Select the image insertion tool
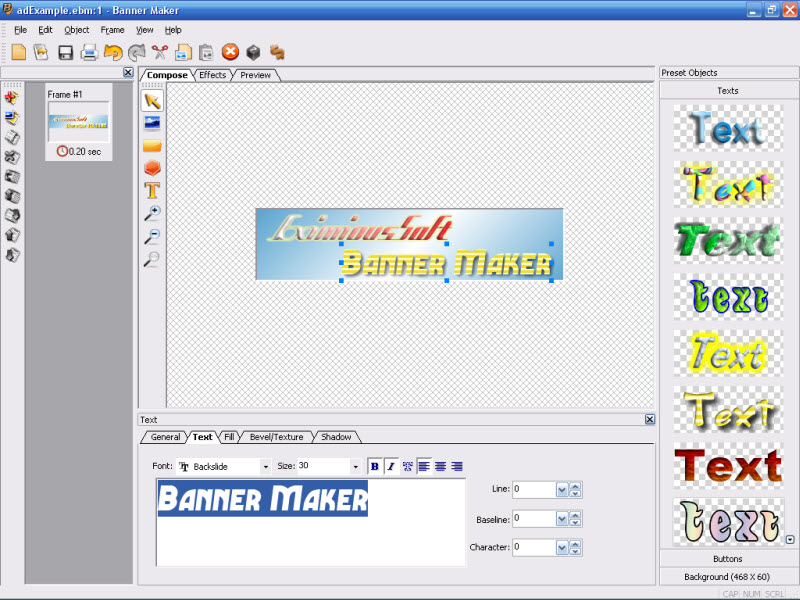This screenshot has width=800, height=600. [152, 123]
